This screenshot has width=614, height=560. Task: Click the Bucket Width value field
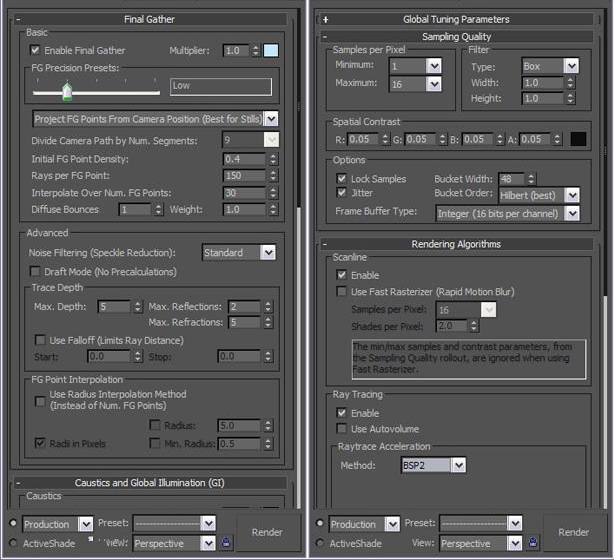(512, 179)
